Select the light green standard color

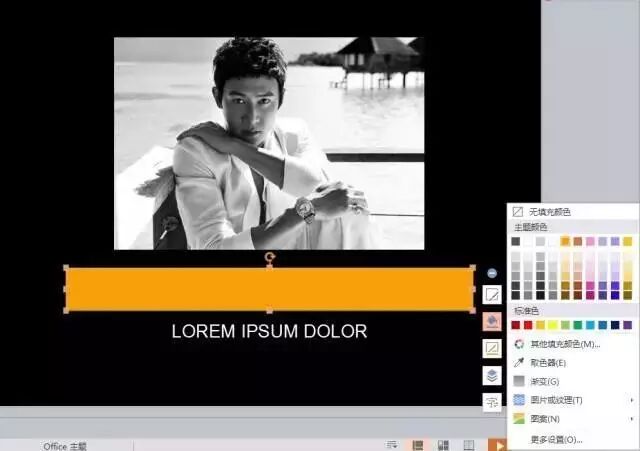(x=565, y=325)
